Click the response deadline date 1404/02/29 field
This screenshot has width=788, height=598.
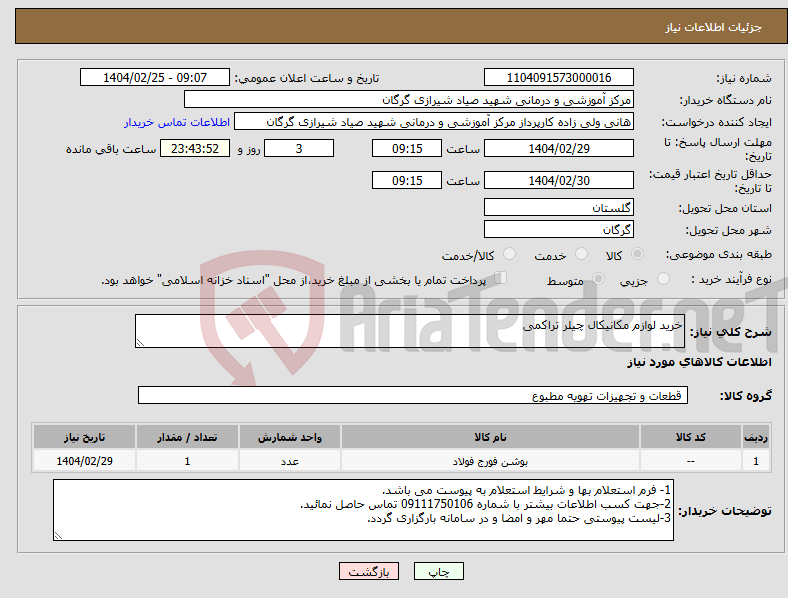tap(559, 148)
